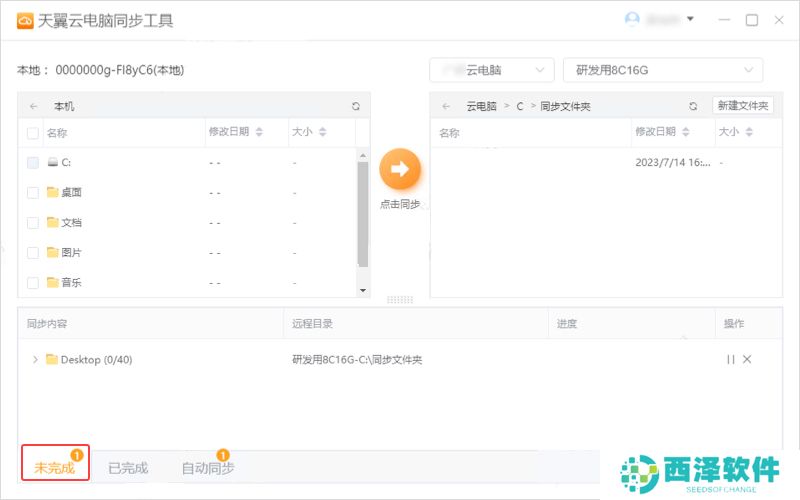Refresh the cloud 同步文件夹 file list
The height and width of the screenshot is (500, 800).
coord(693,106)
